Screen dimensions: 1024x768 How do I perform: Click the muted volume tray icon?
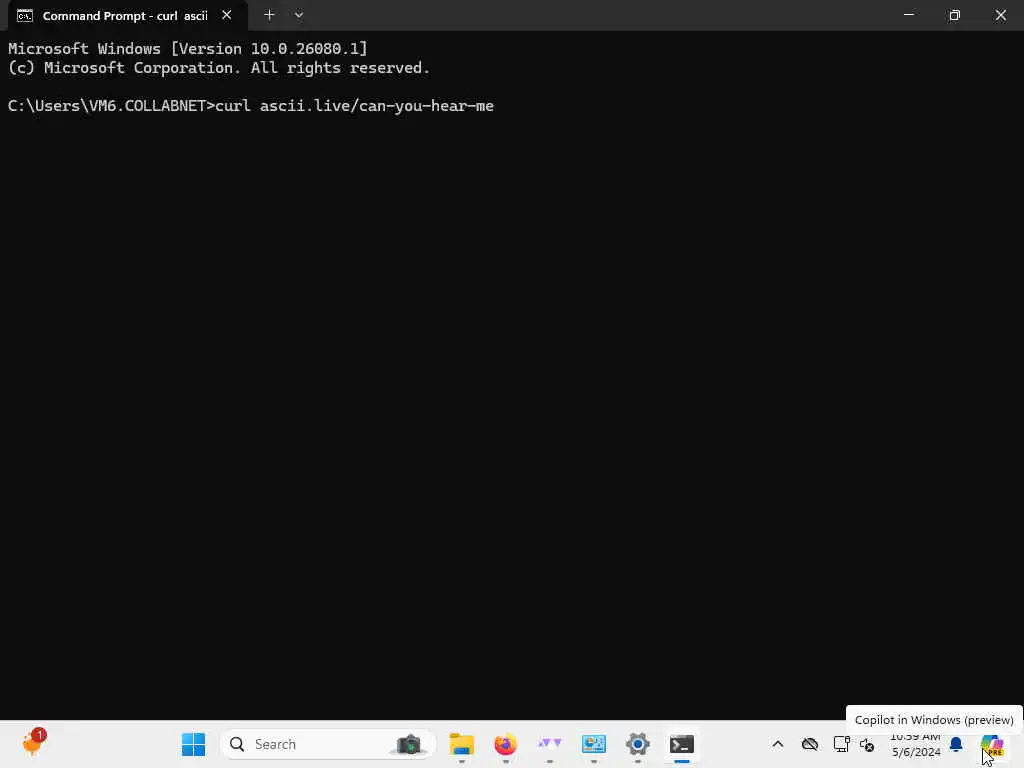[867, 744]
